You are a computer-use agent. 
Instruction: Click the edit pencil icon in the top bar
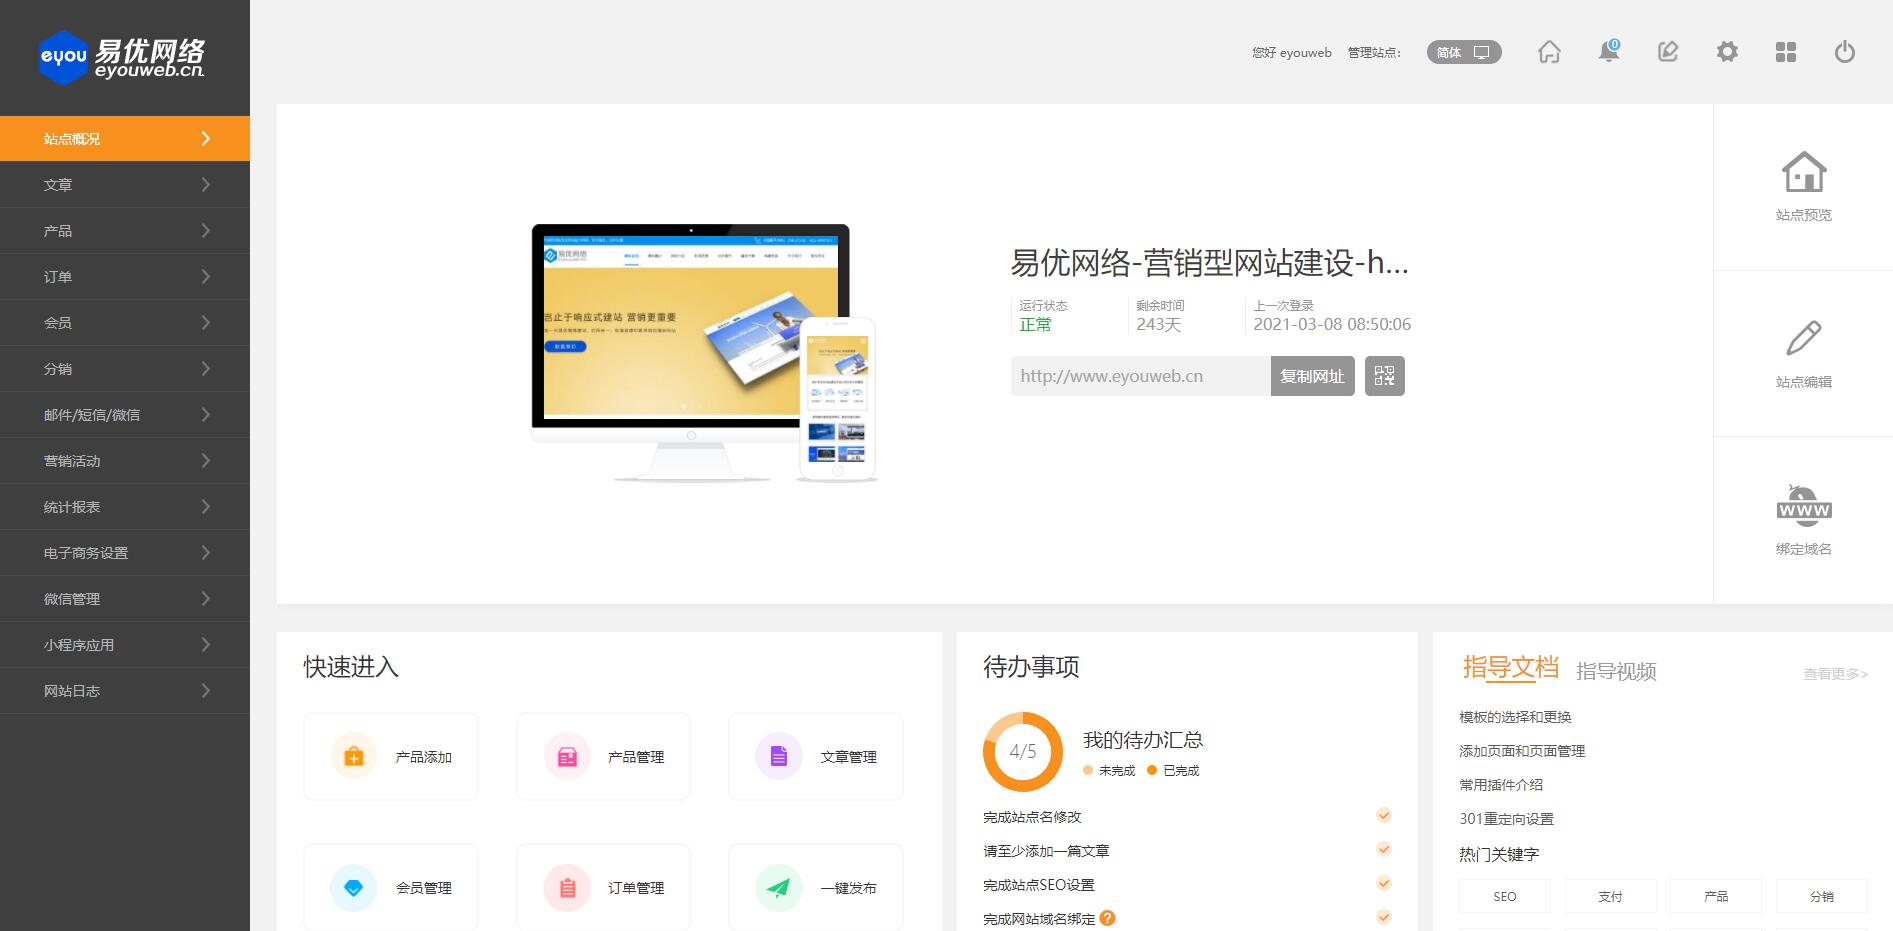tap(1667, 52)
